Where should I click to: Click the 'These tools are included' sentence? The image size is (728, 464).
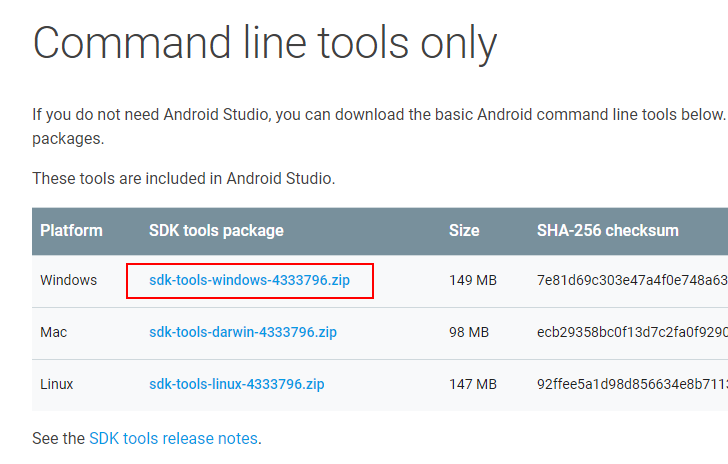(183, 178)
